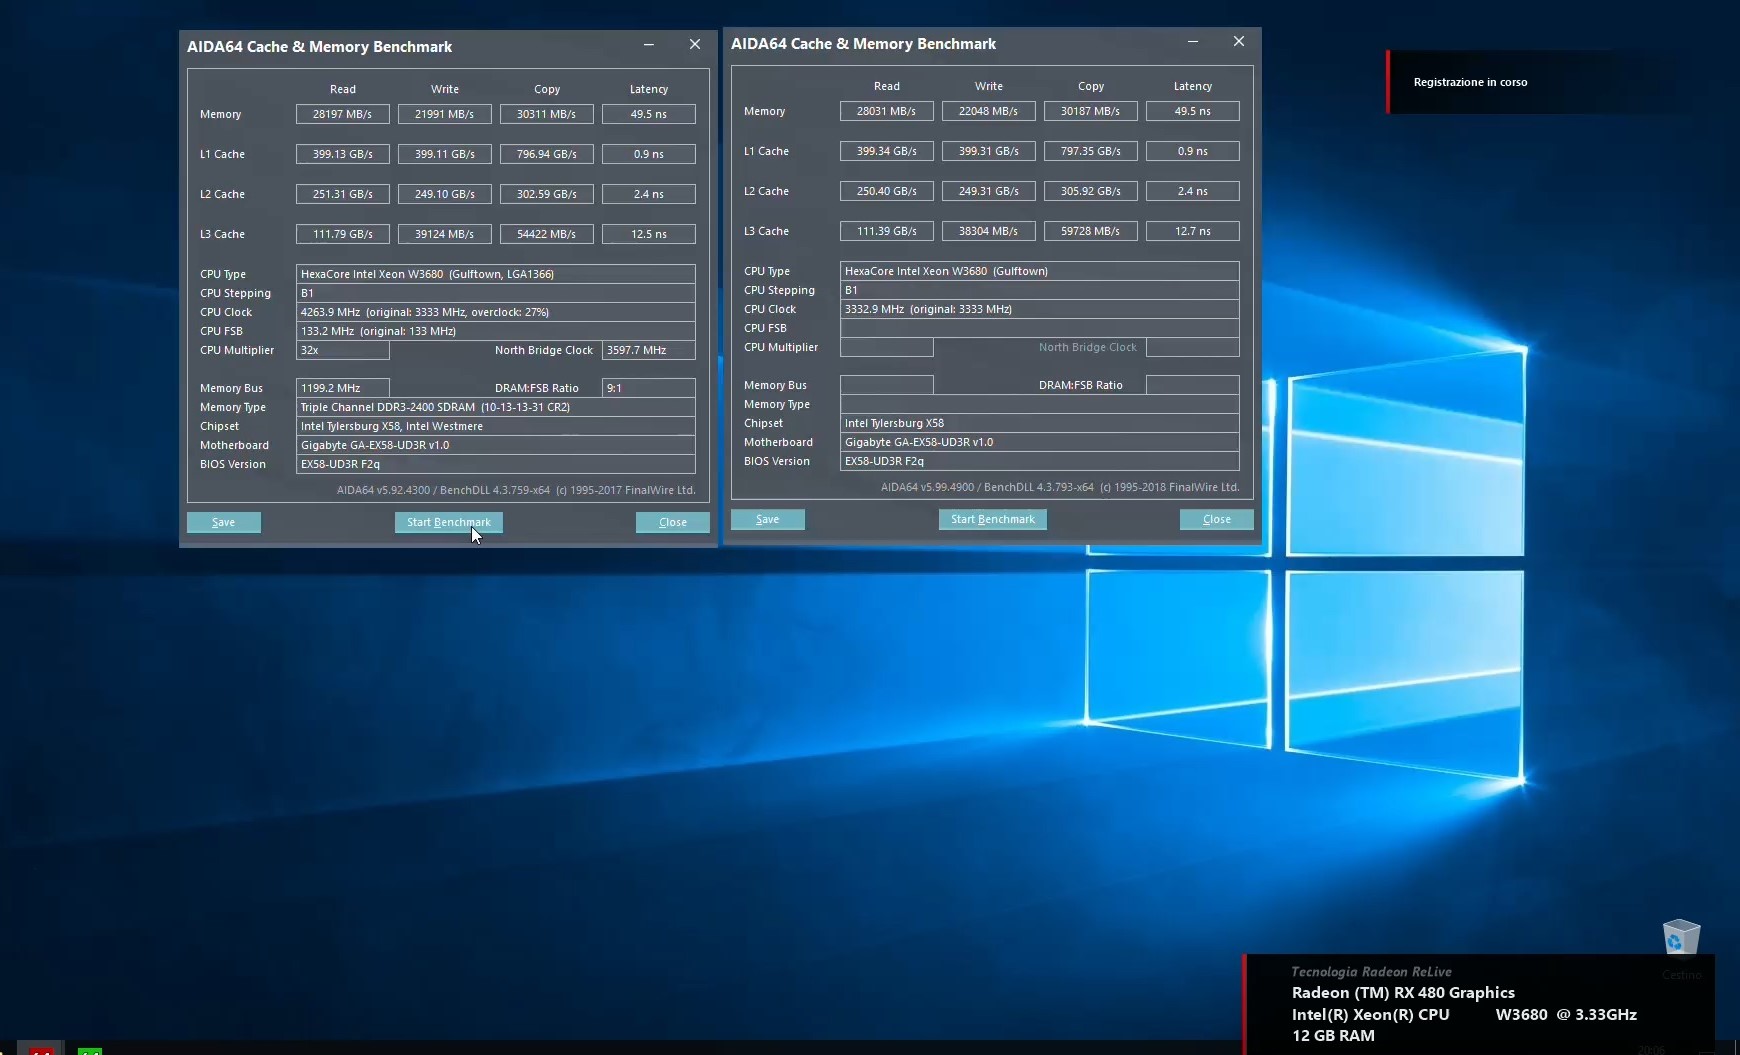Select the L1 Cache Write value 399.31 GB/s

point(989,151)
